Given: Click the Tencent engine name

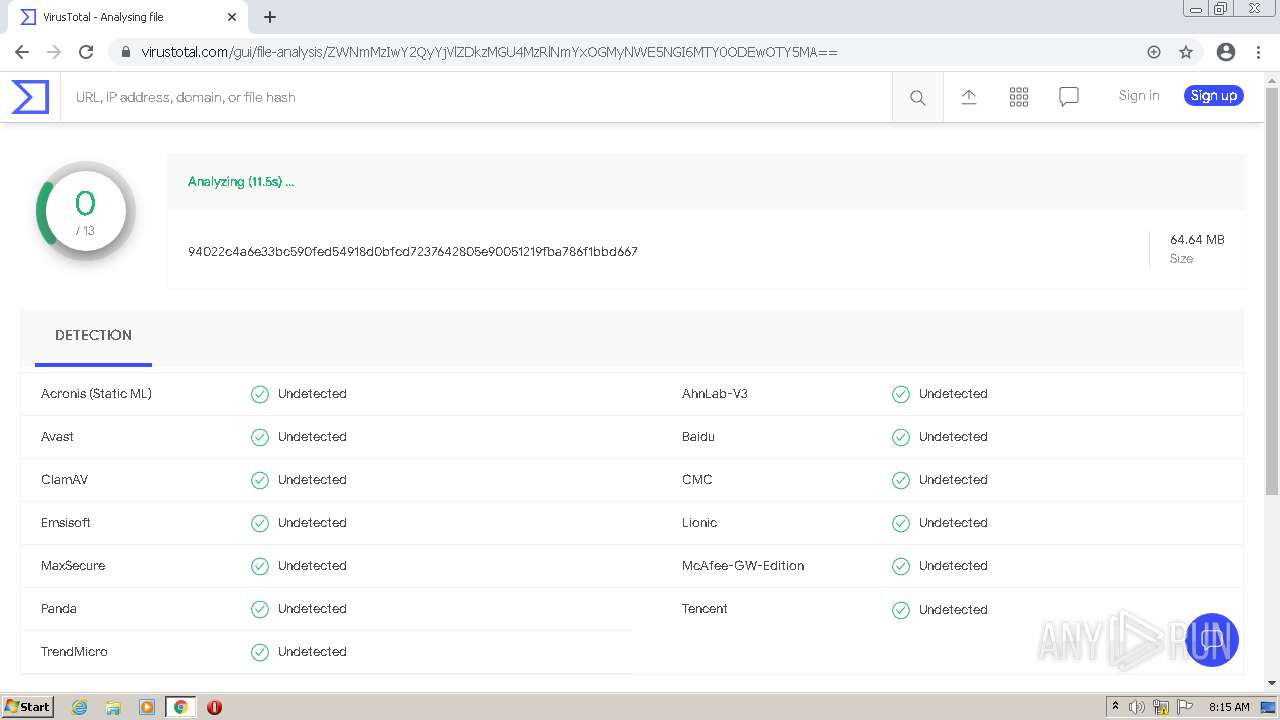Looking at the screenshot, I should pyautogui.click(x=705, y=608).
